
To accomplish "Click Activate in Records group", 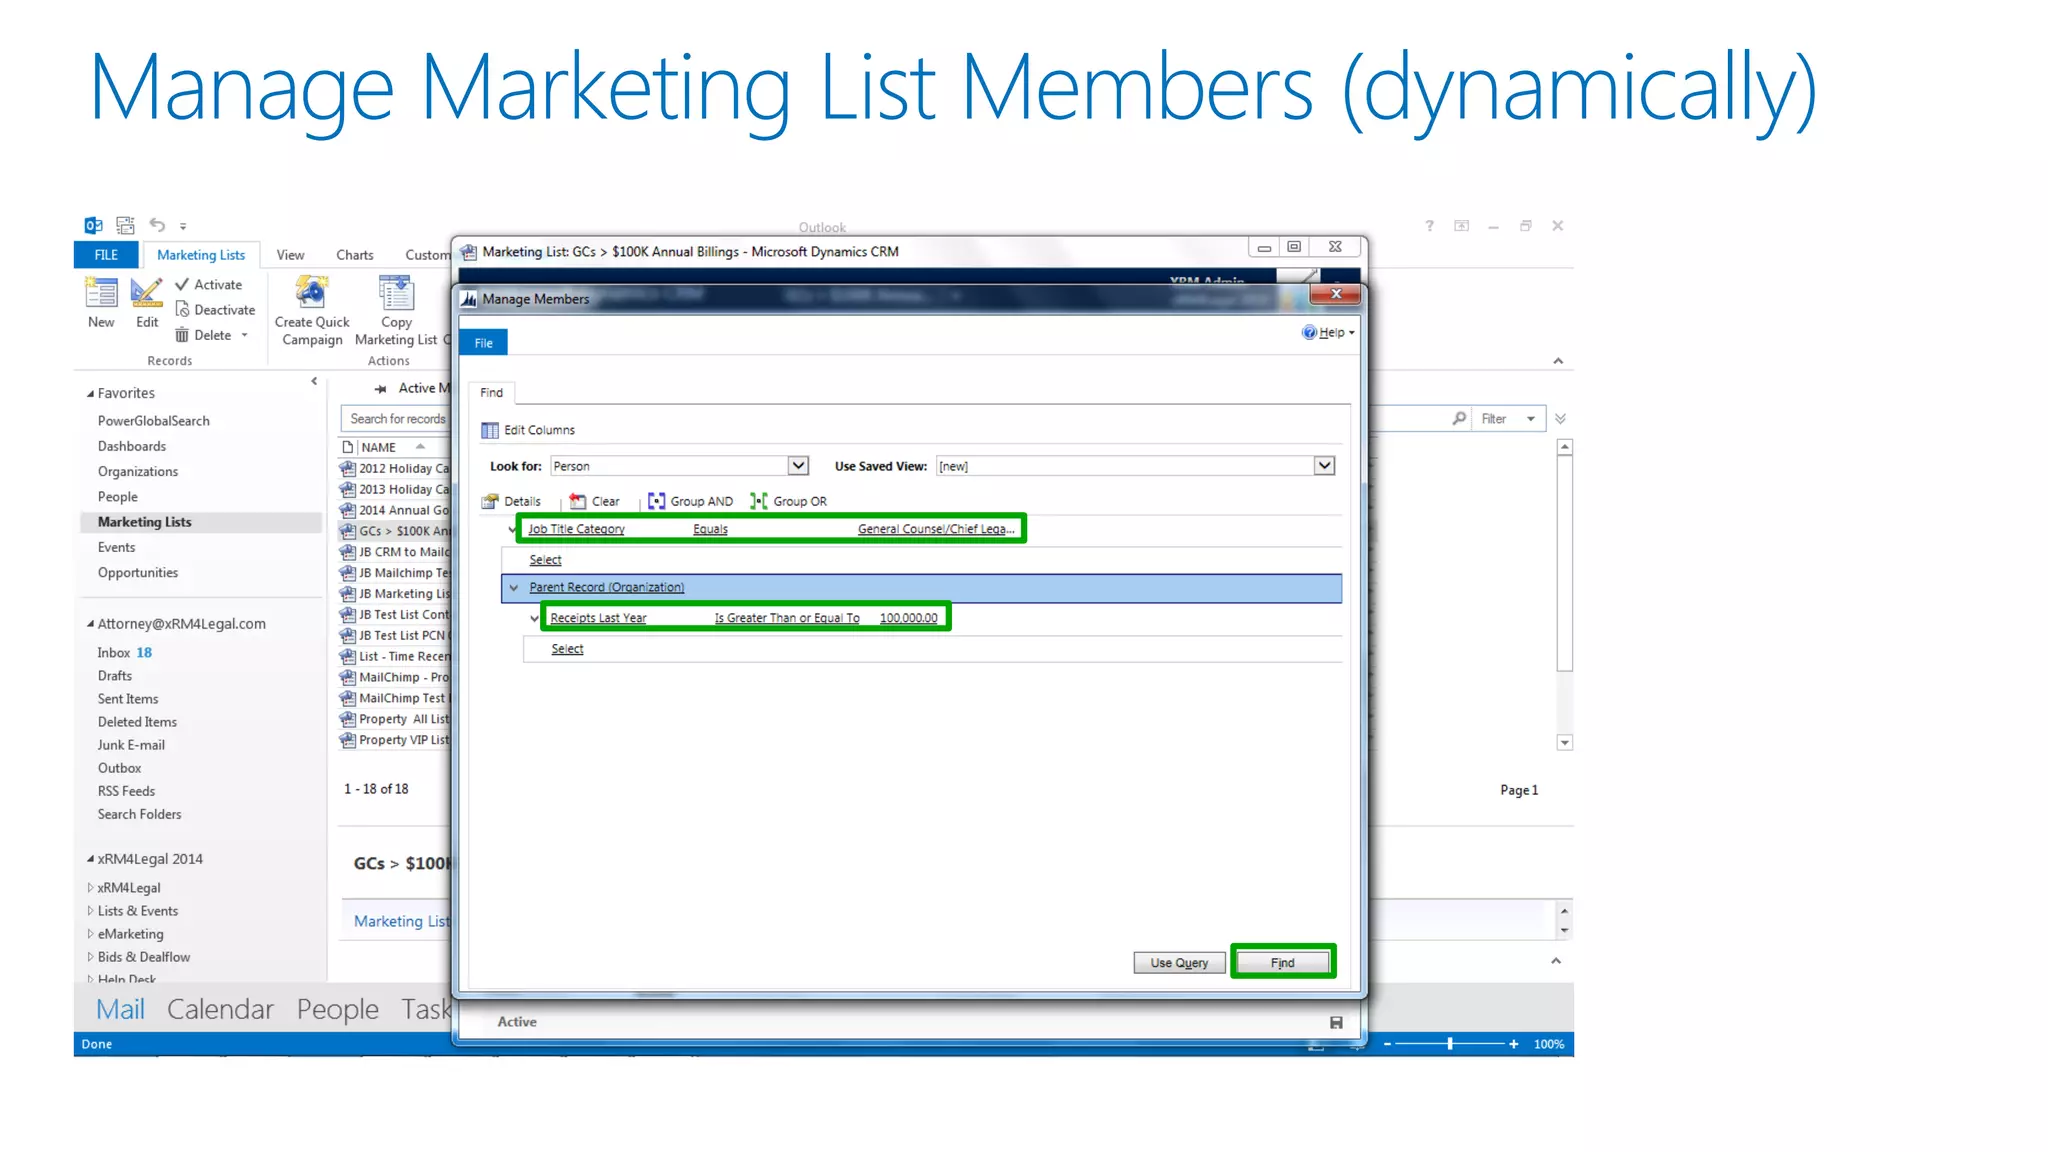I will point(208,285).
